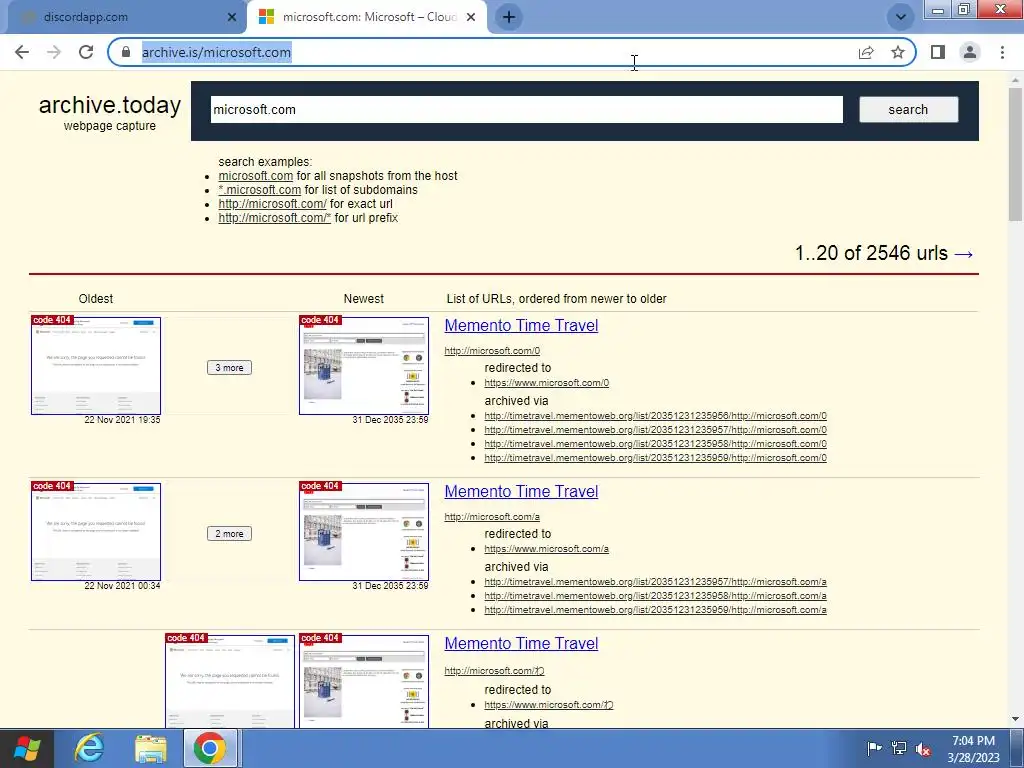Click the '3 more' snapshots button
The image size is (1024, 768).
point(229,368)
